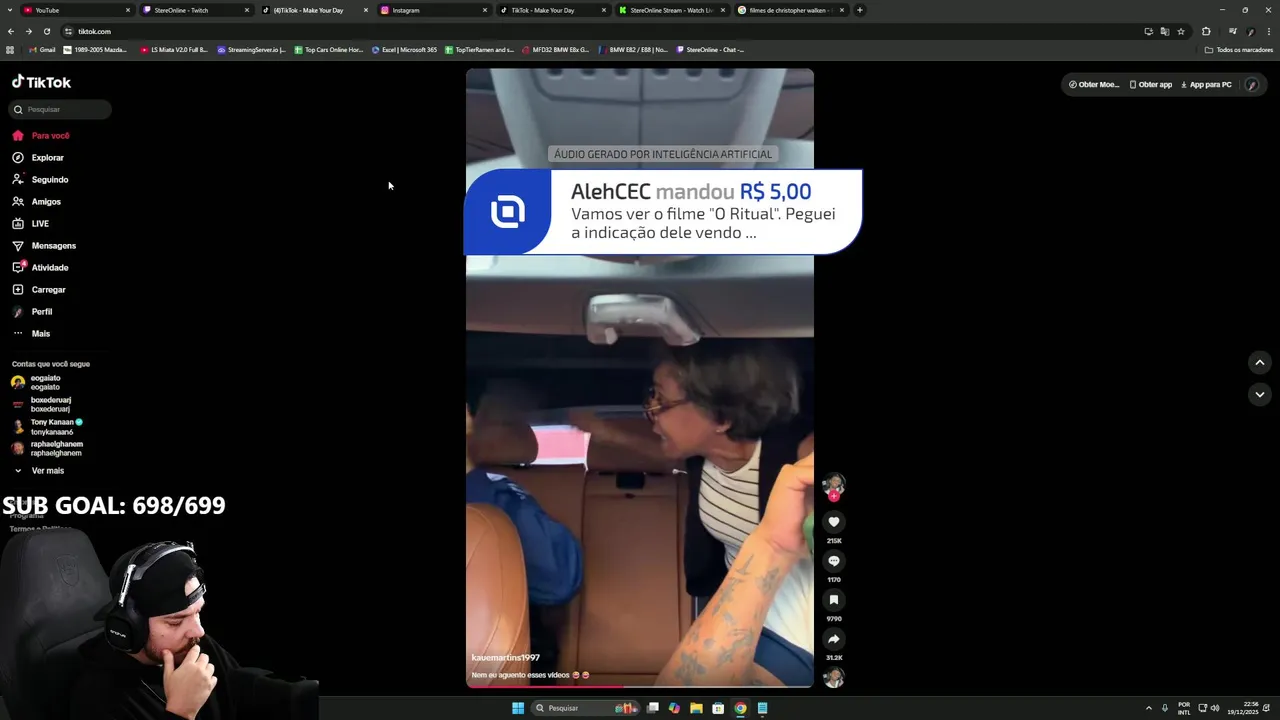
Task: Reload the page
Action: 46,31
